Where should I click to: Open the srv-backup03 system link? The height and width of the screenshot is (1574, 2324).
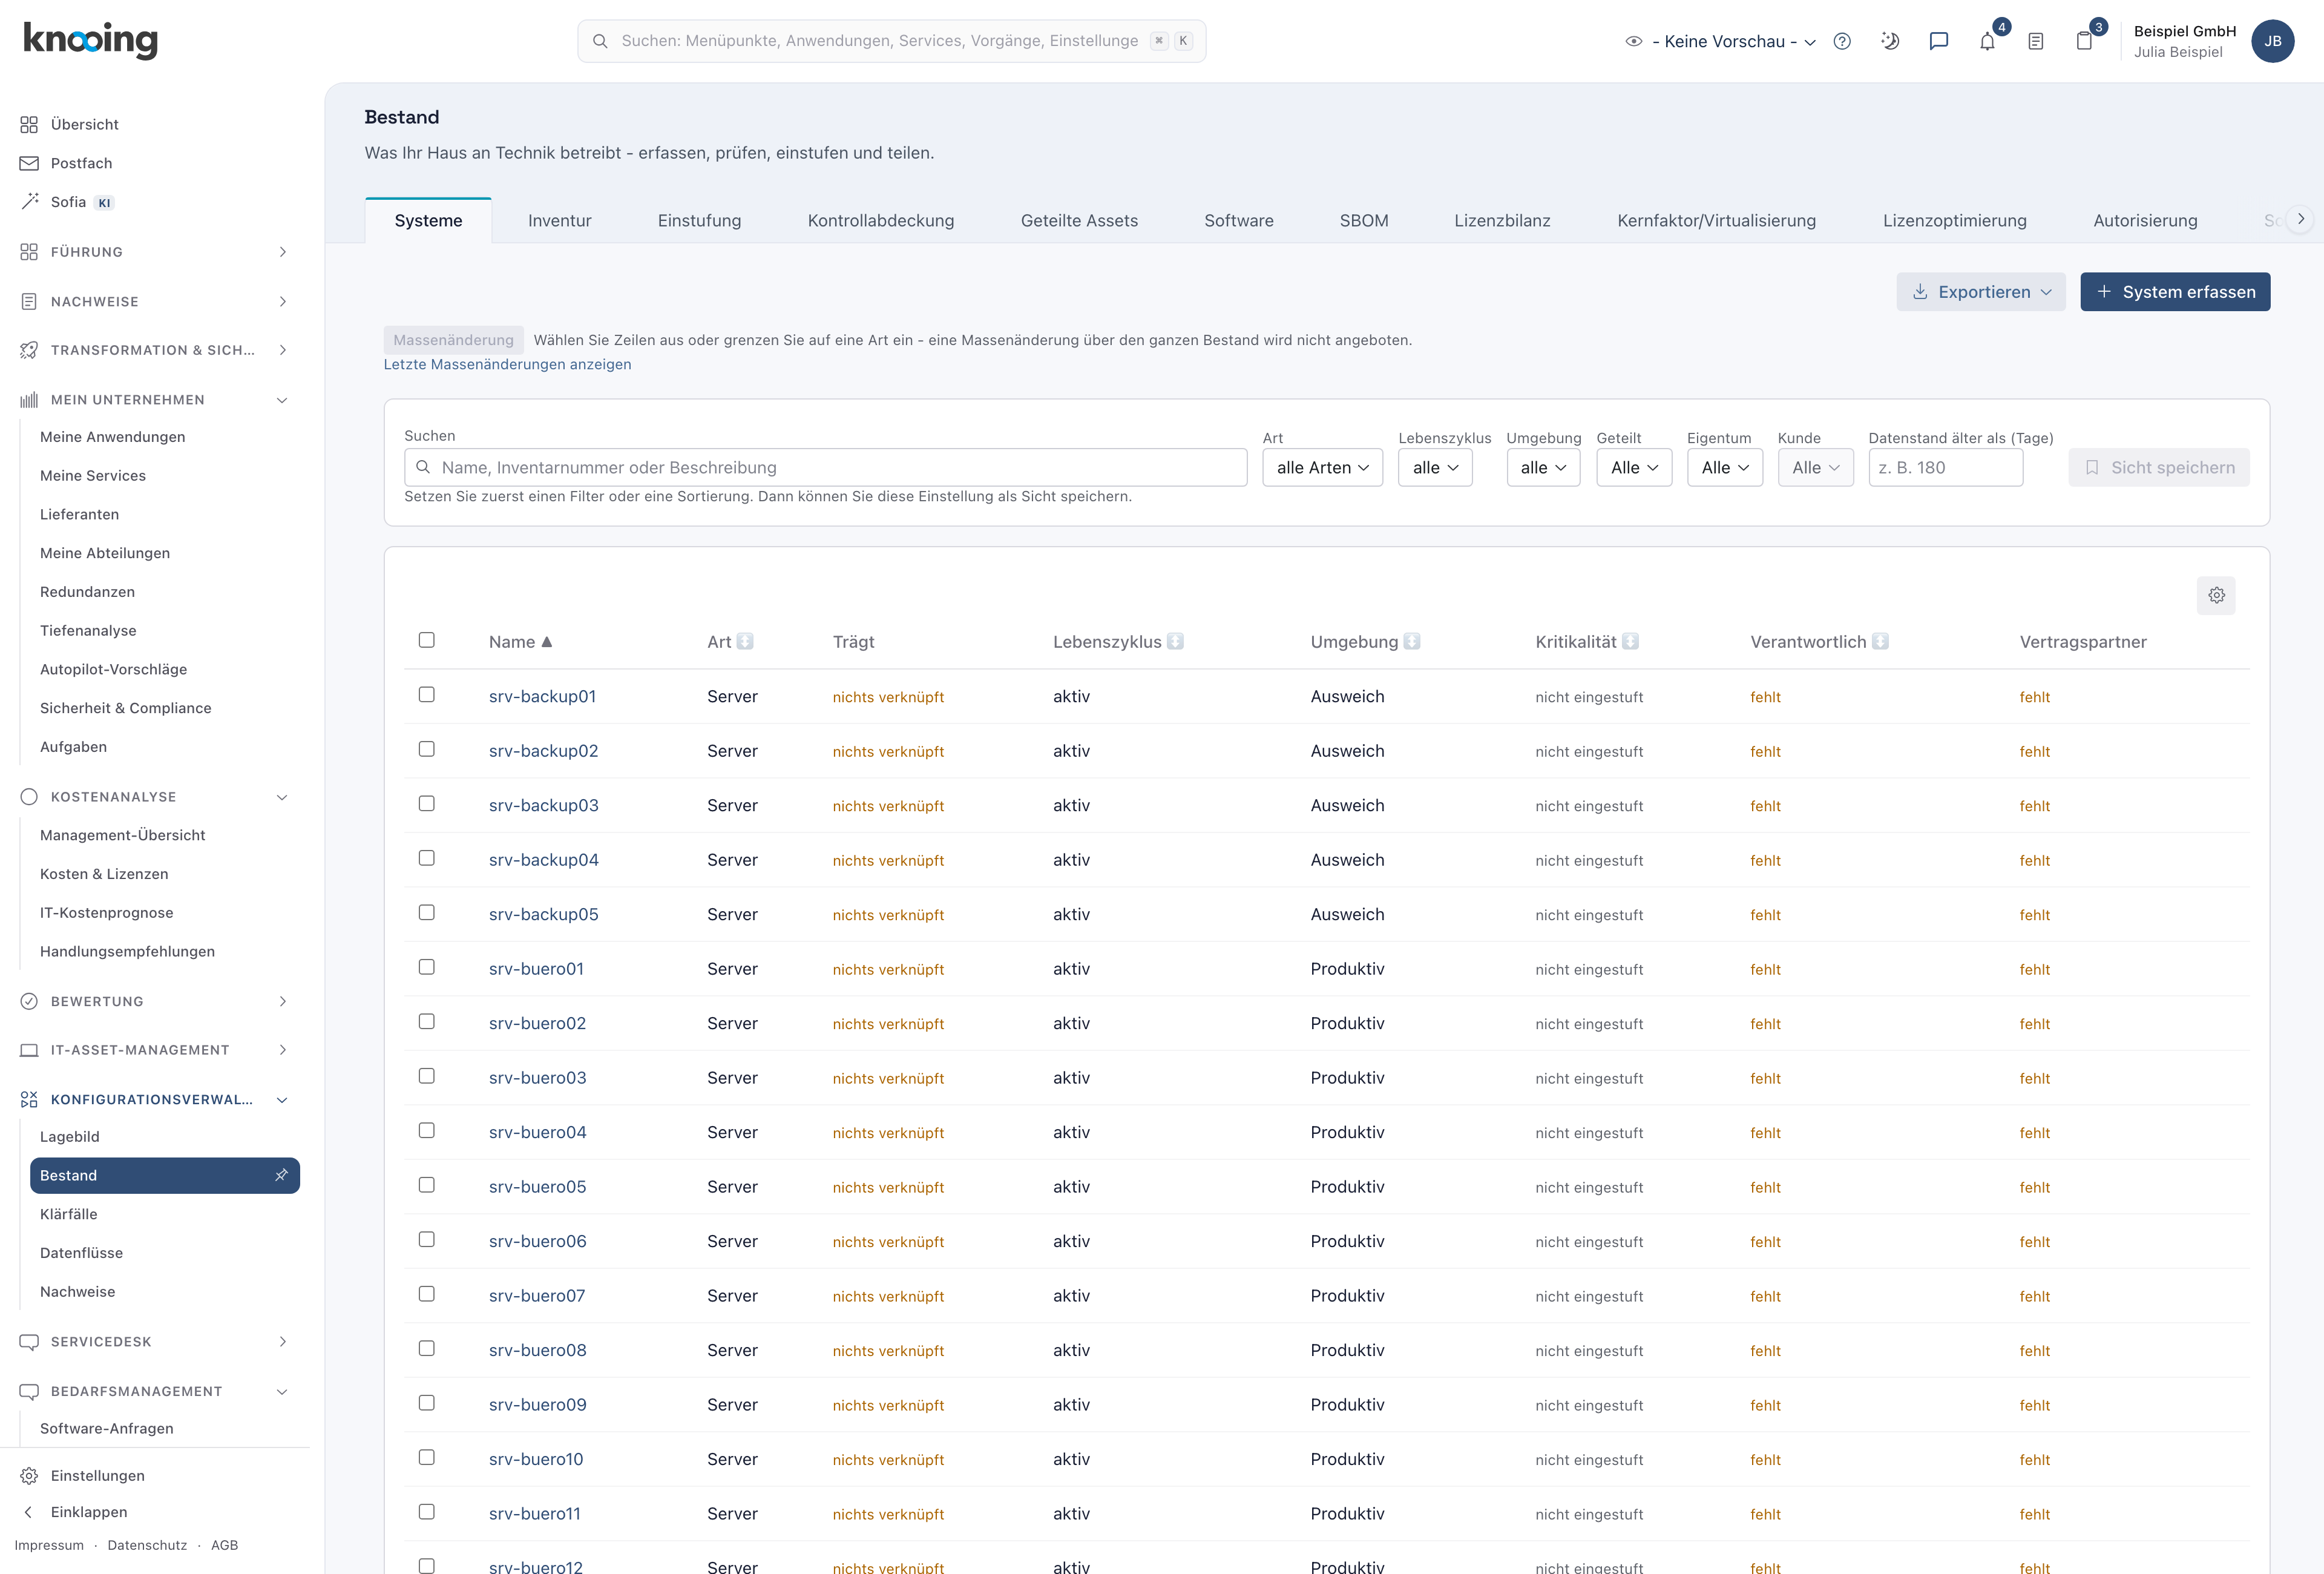click(543, 805)
